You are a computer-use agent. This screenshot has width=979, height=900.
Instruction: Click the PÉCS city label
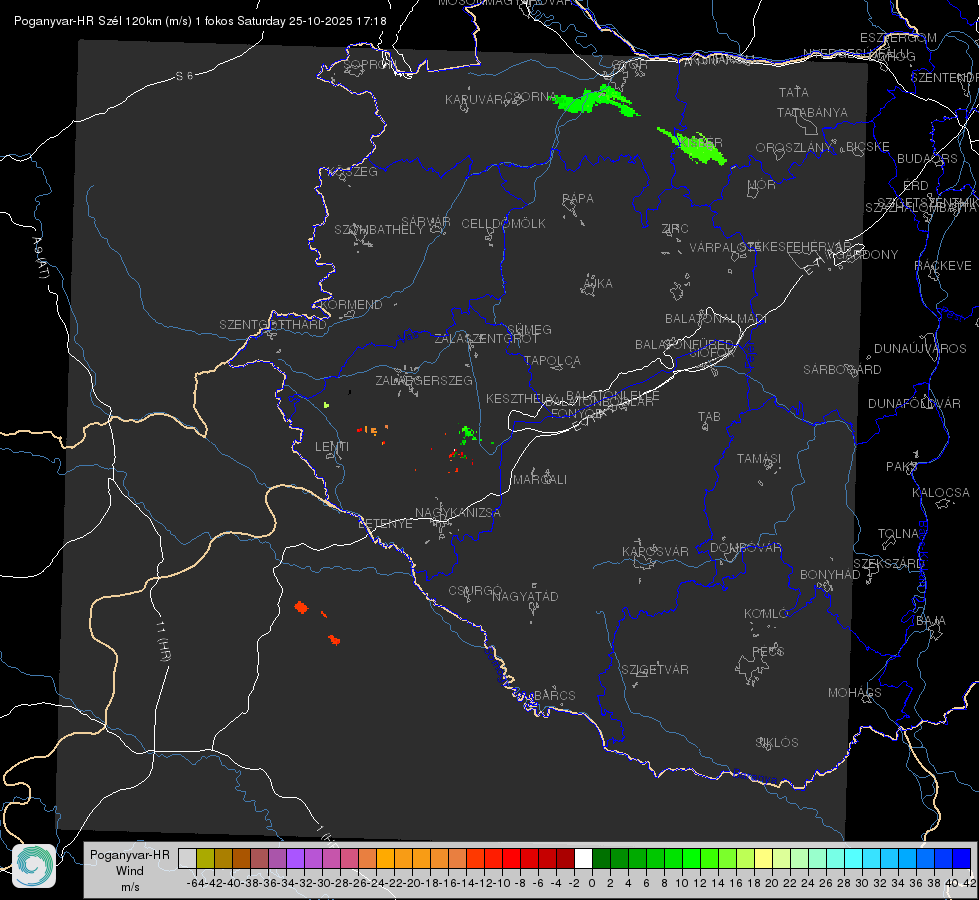[768, 651]
